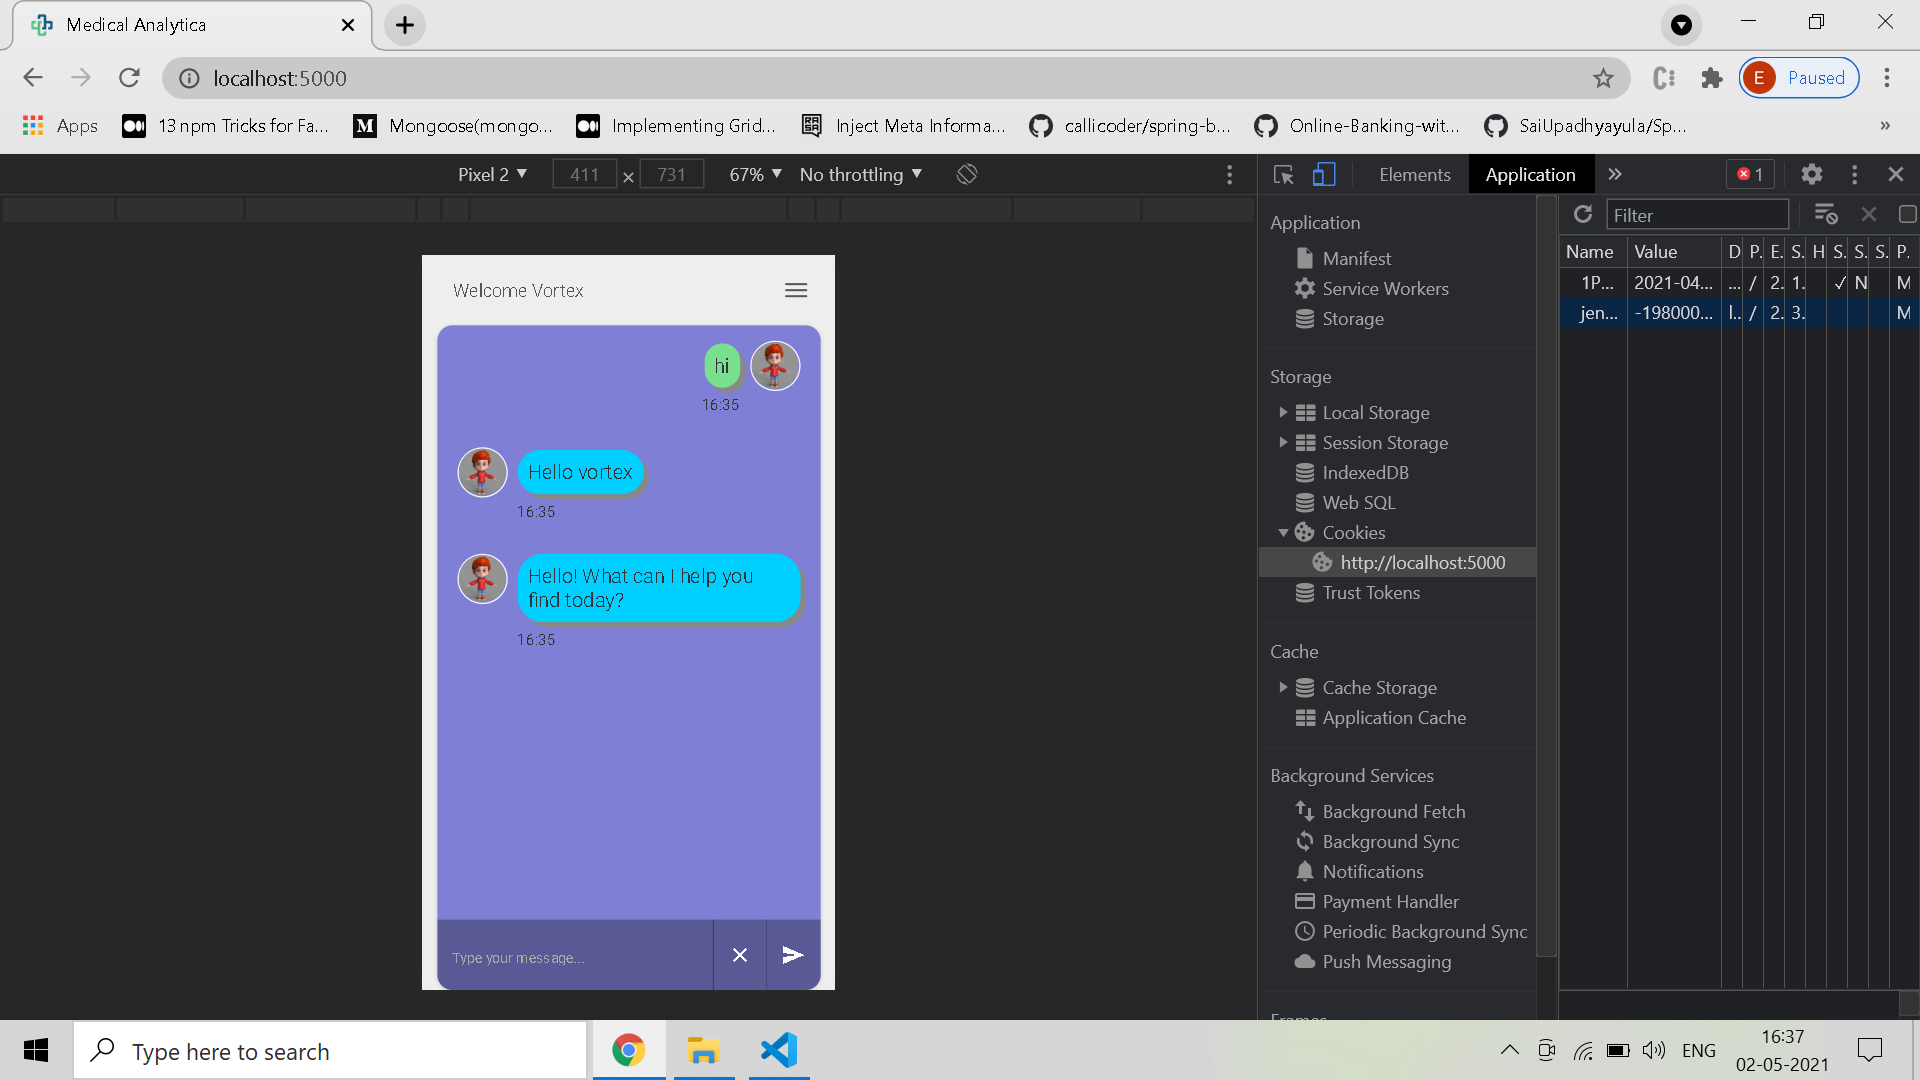Expand the Local Storage tree item
The image size is (1920, 1080).
1283,412
